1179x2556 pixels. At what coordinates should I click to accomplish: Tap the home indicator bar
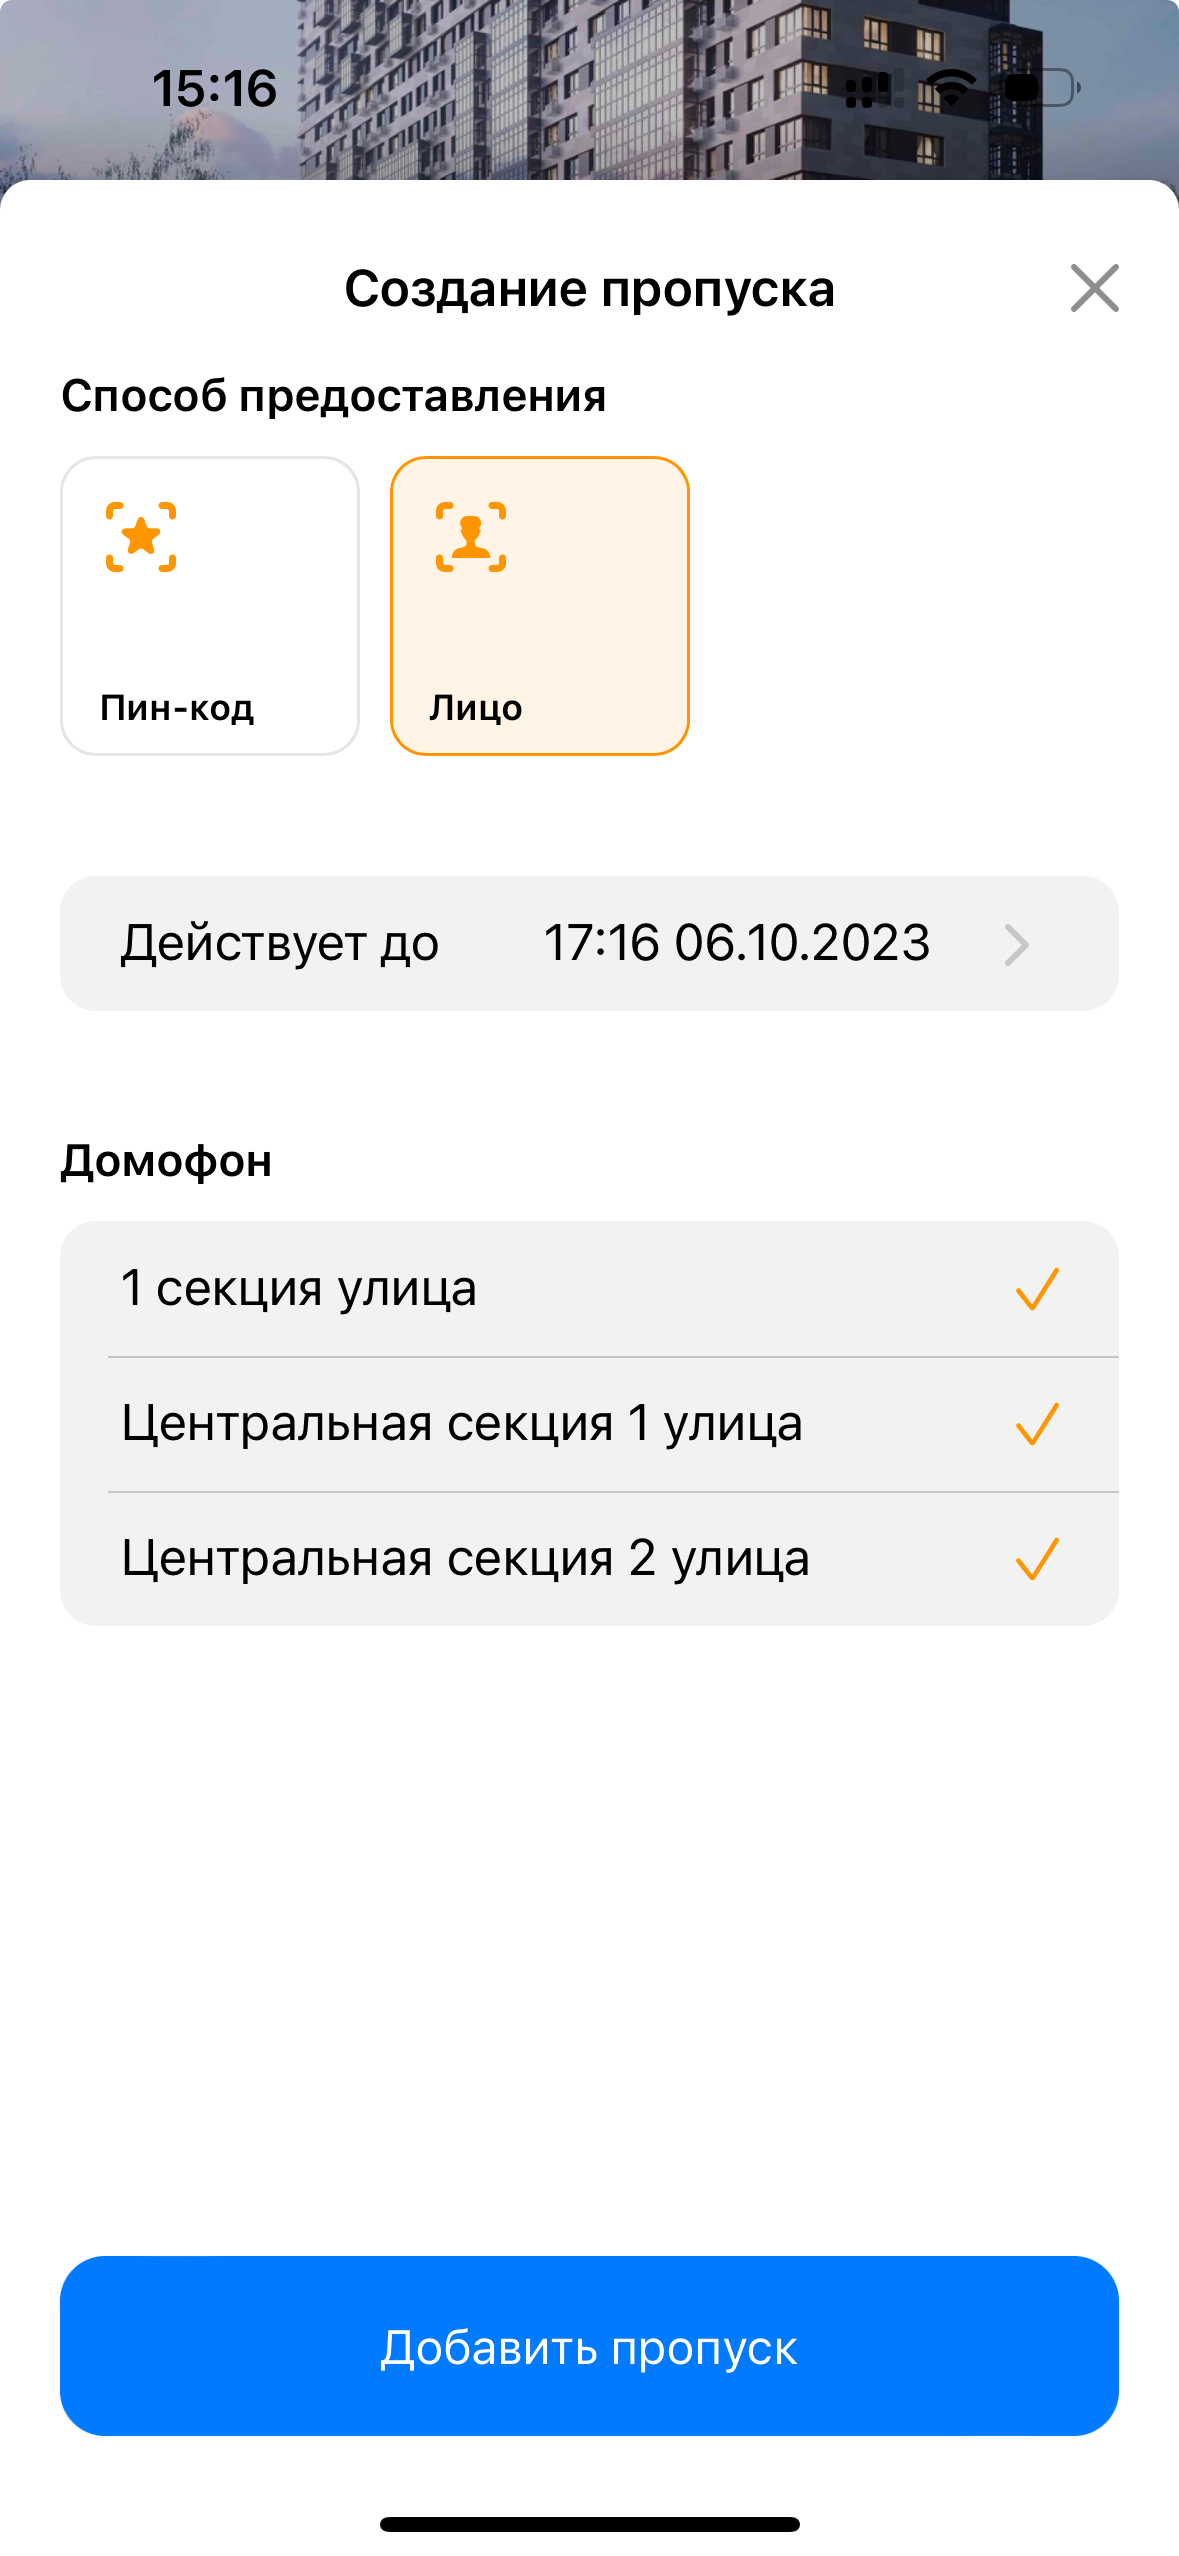[x=589, y=2524]
